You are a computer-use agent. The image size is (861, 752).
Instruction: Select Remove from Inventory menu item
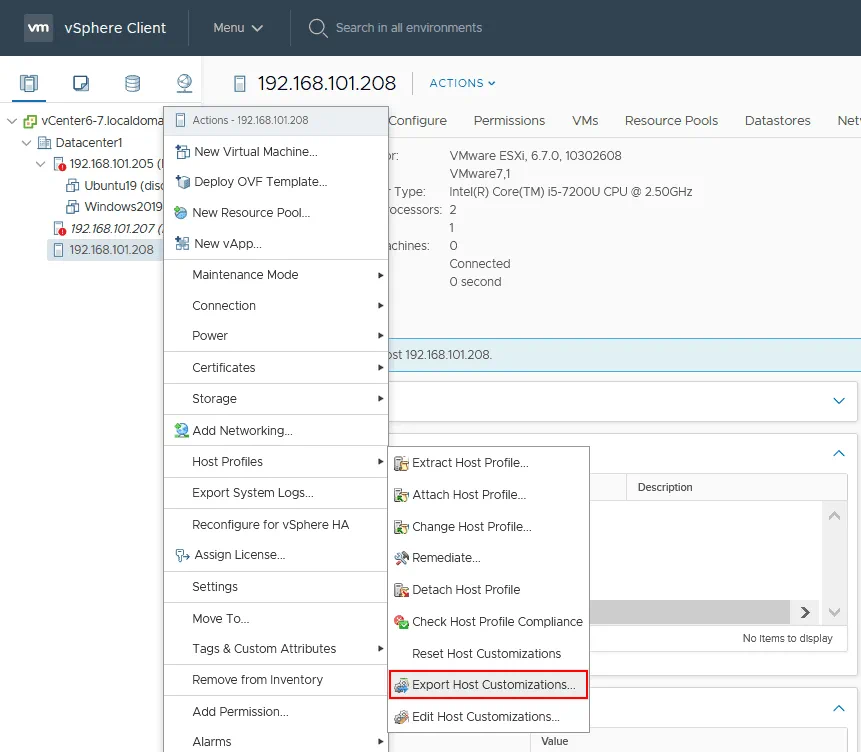(257, 680)
